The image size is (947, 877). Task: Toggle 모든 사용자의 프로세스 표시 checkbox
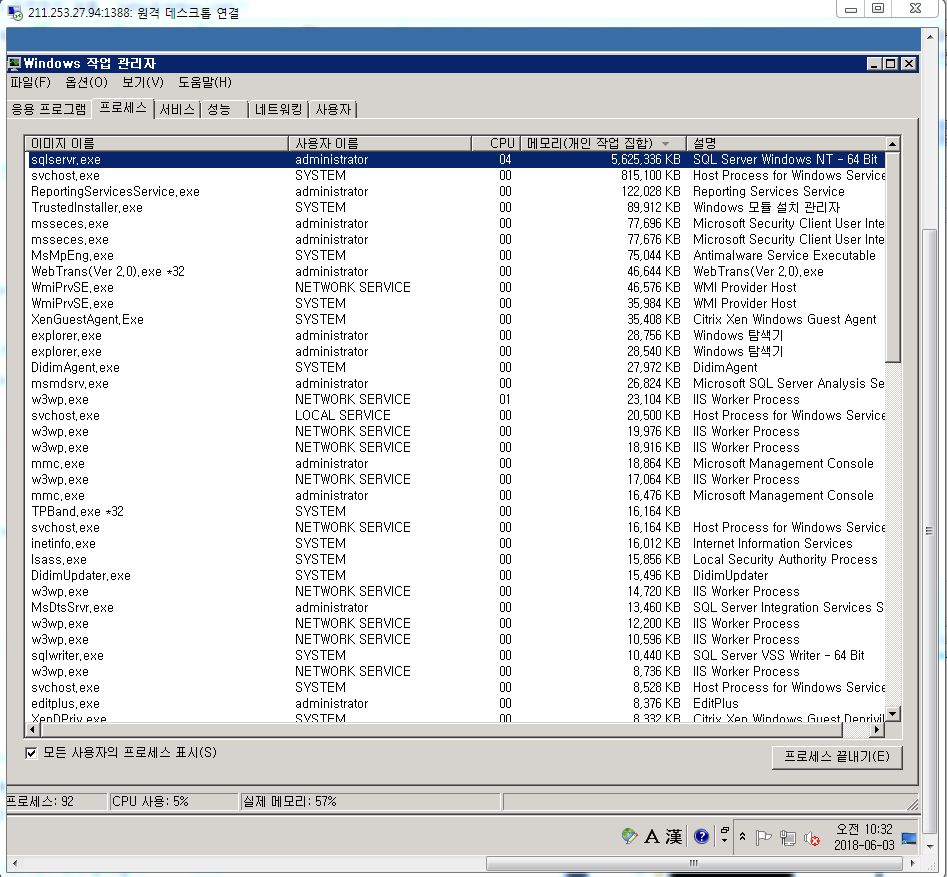click(31, 753)
